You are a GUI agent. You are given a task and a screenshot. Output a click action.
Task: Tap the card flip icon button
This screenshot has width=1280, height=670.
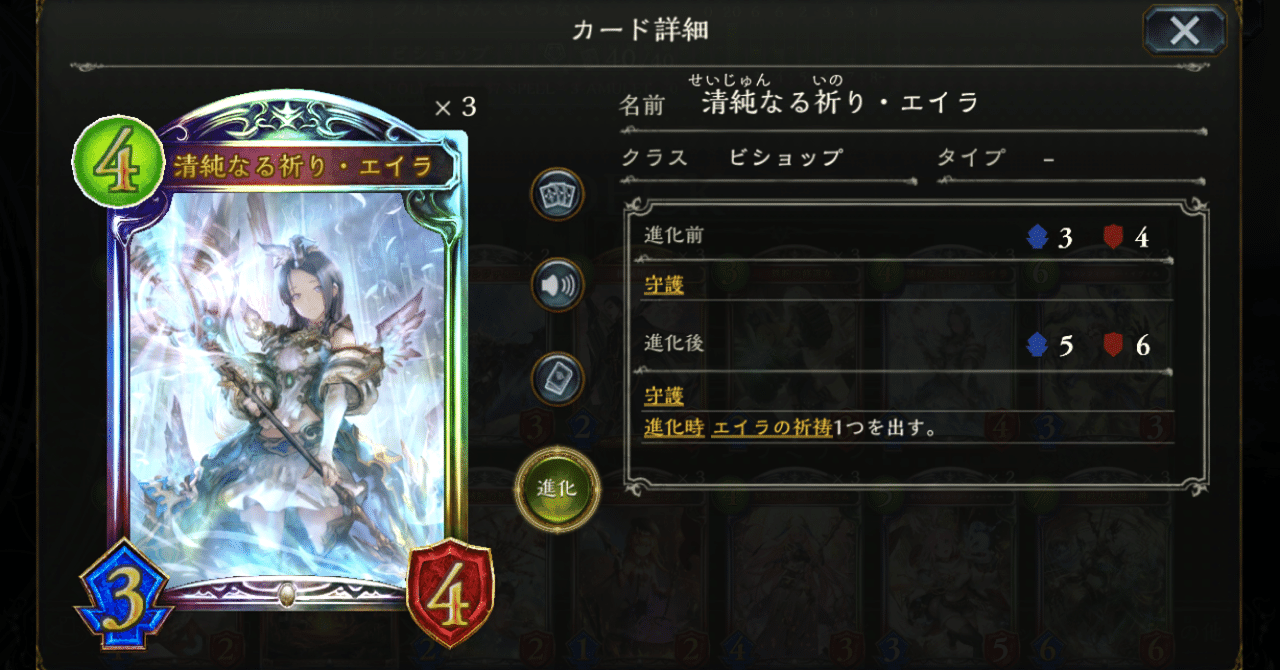[556, 379]
